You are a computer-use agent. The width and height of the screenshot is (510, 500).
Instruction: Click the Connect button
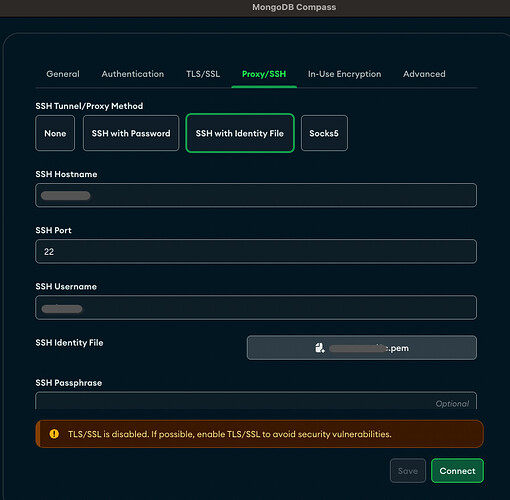click(457, 471)
